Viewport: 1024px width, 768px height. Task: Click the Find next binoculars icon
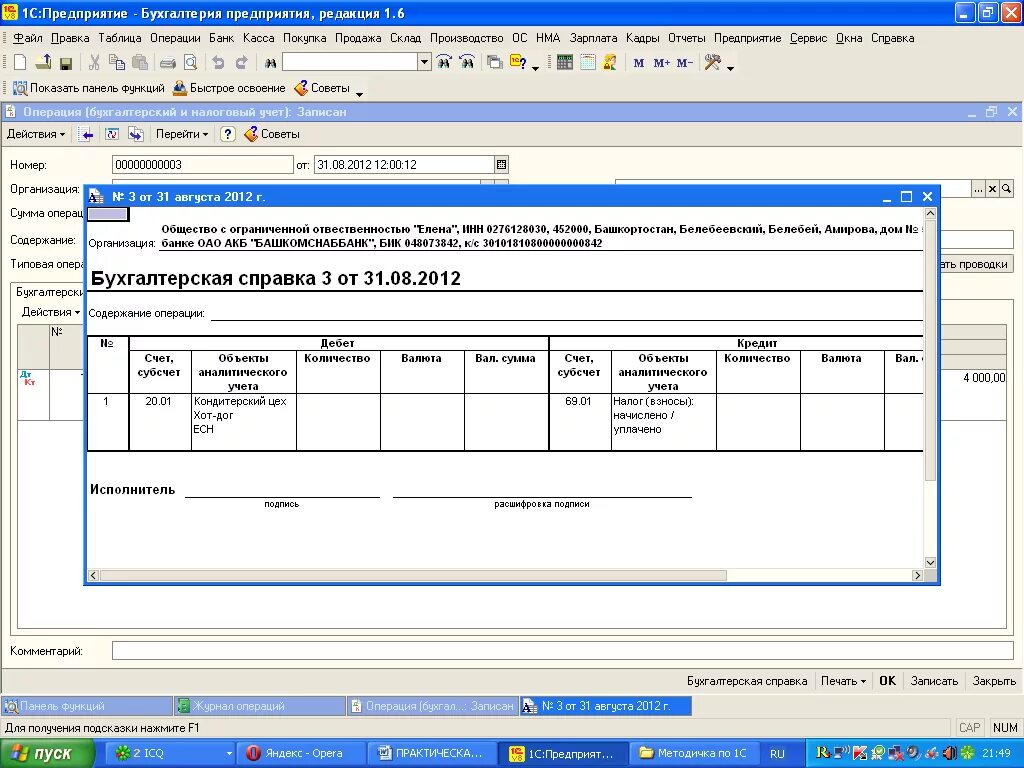[467, 63]
